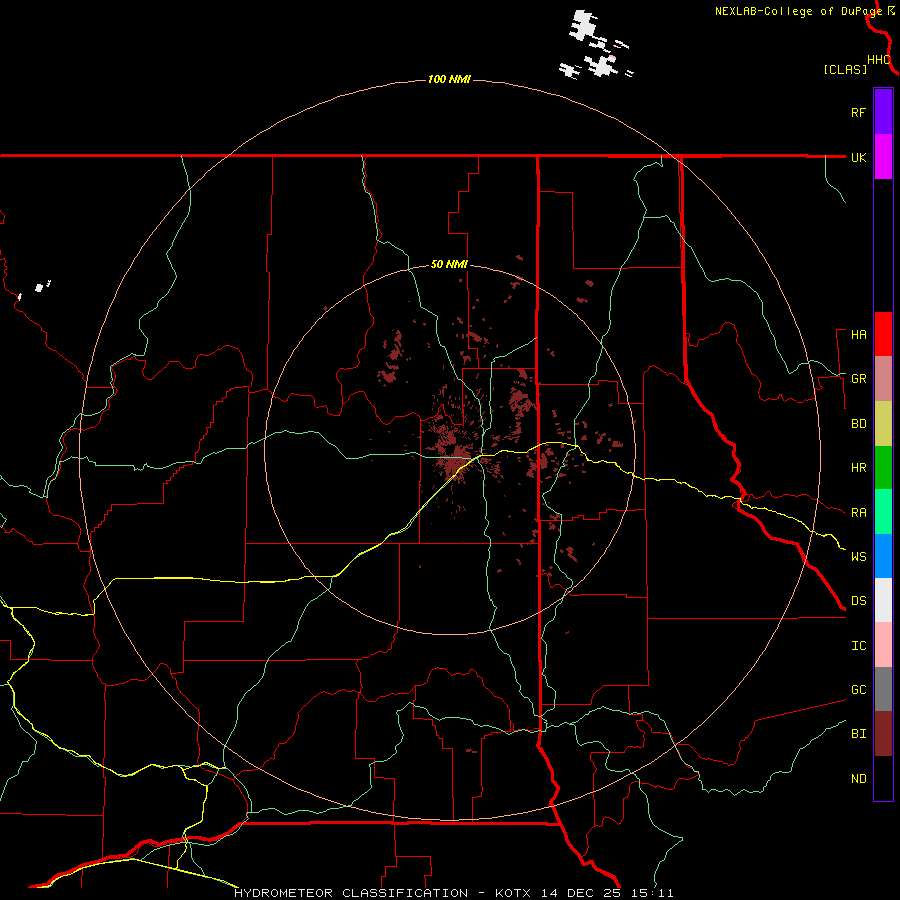Click the pink IC legend swatch

pyautogui.click(x=883, y=645)
